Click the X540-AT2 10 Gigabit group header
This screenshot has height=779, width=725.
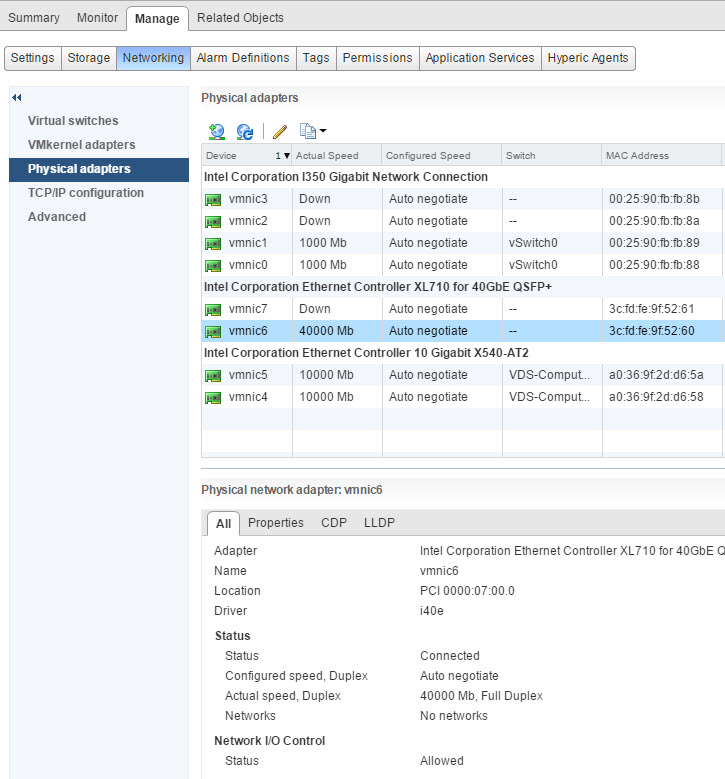[x=366, y=353]
